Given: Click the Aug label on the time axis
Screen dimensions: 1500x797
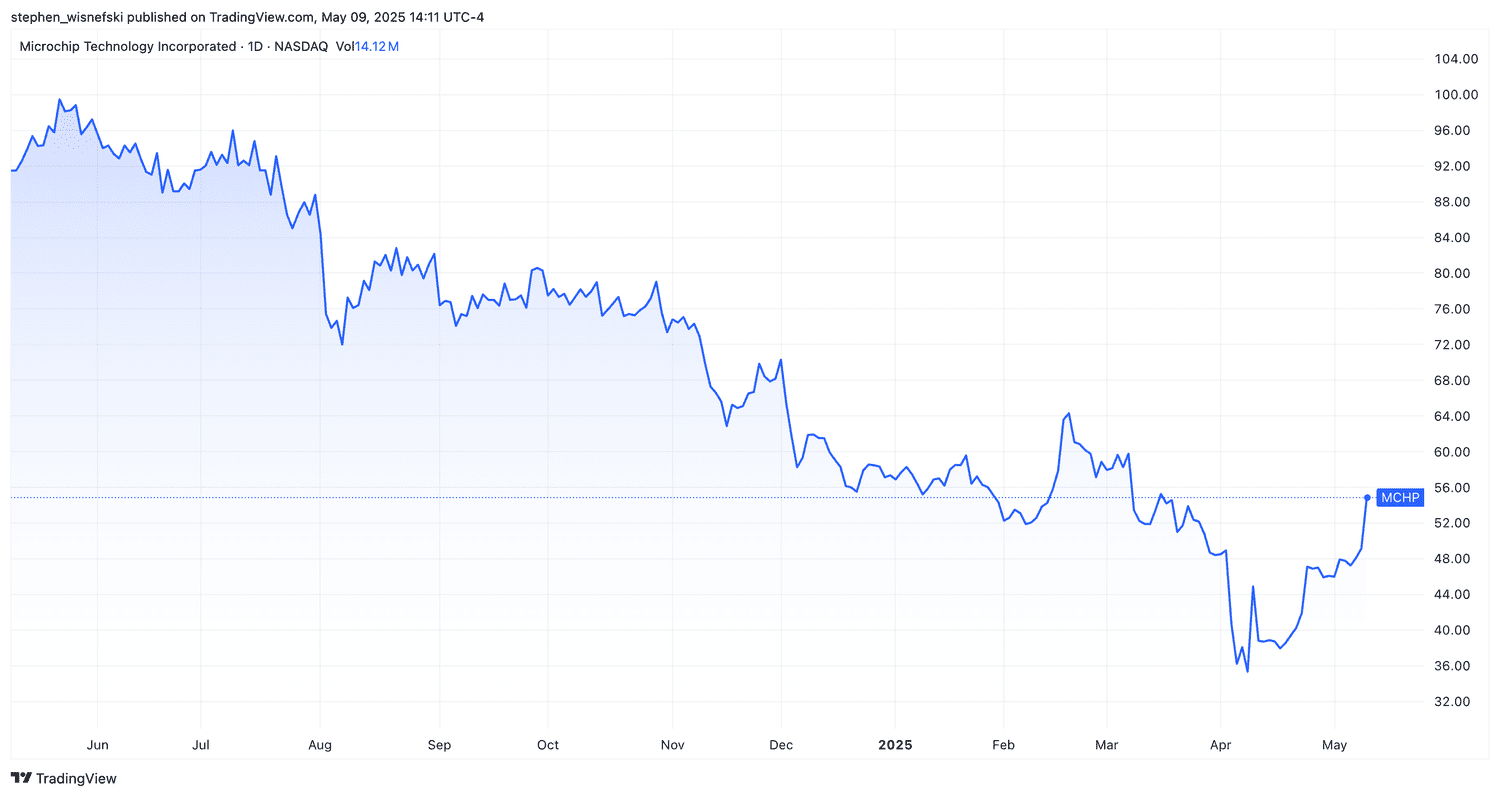Looking at the screenshot, I should pos(319,745).
